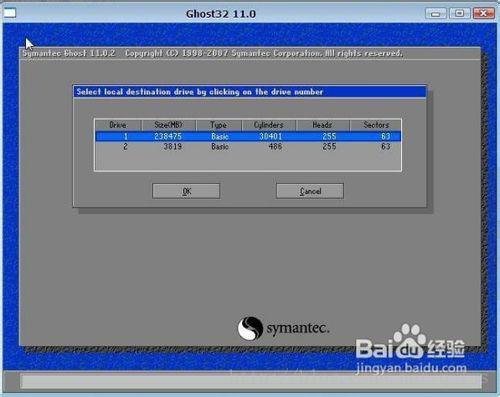Click the Size(MB) column header
Viewport: 500px width, 397px height.
point(169,125)
